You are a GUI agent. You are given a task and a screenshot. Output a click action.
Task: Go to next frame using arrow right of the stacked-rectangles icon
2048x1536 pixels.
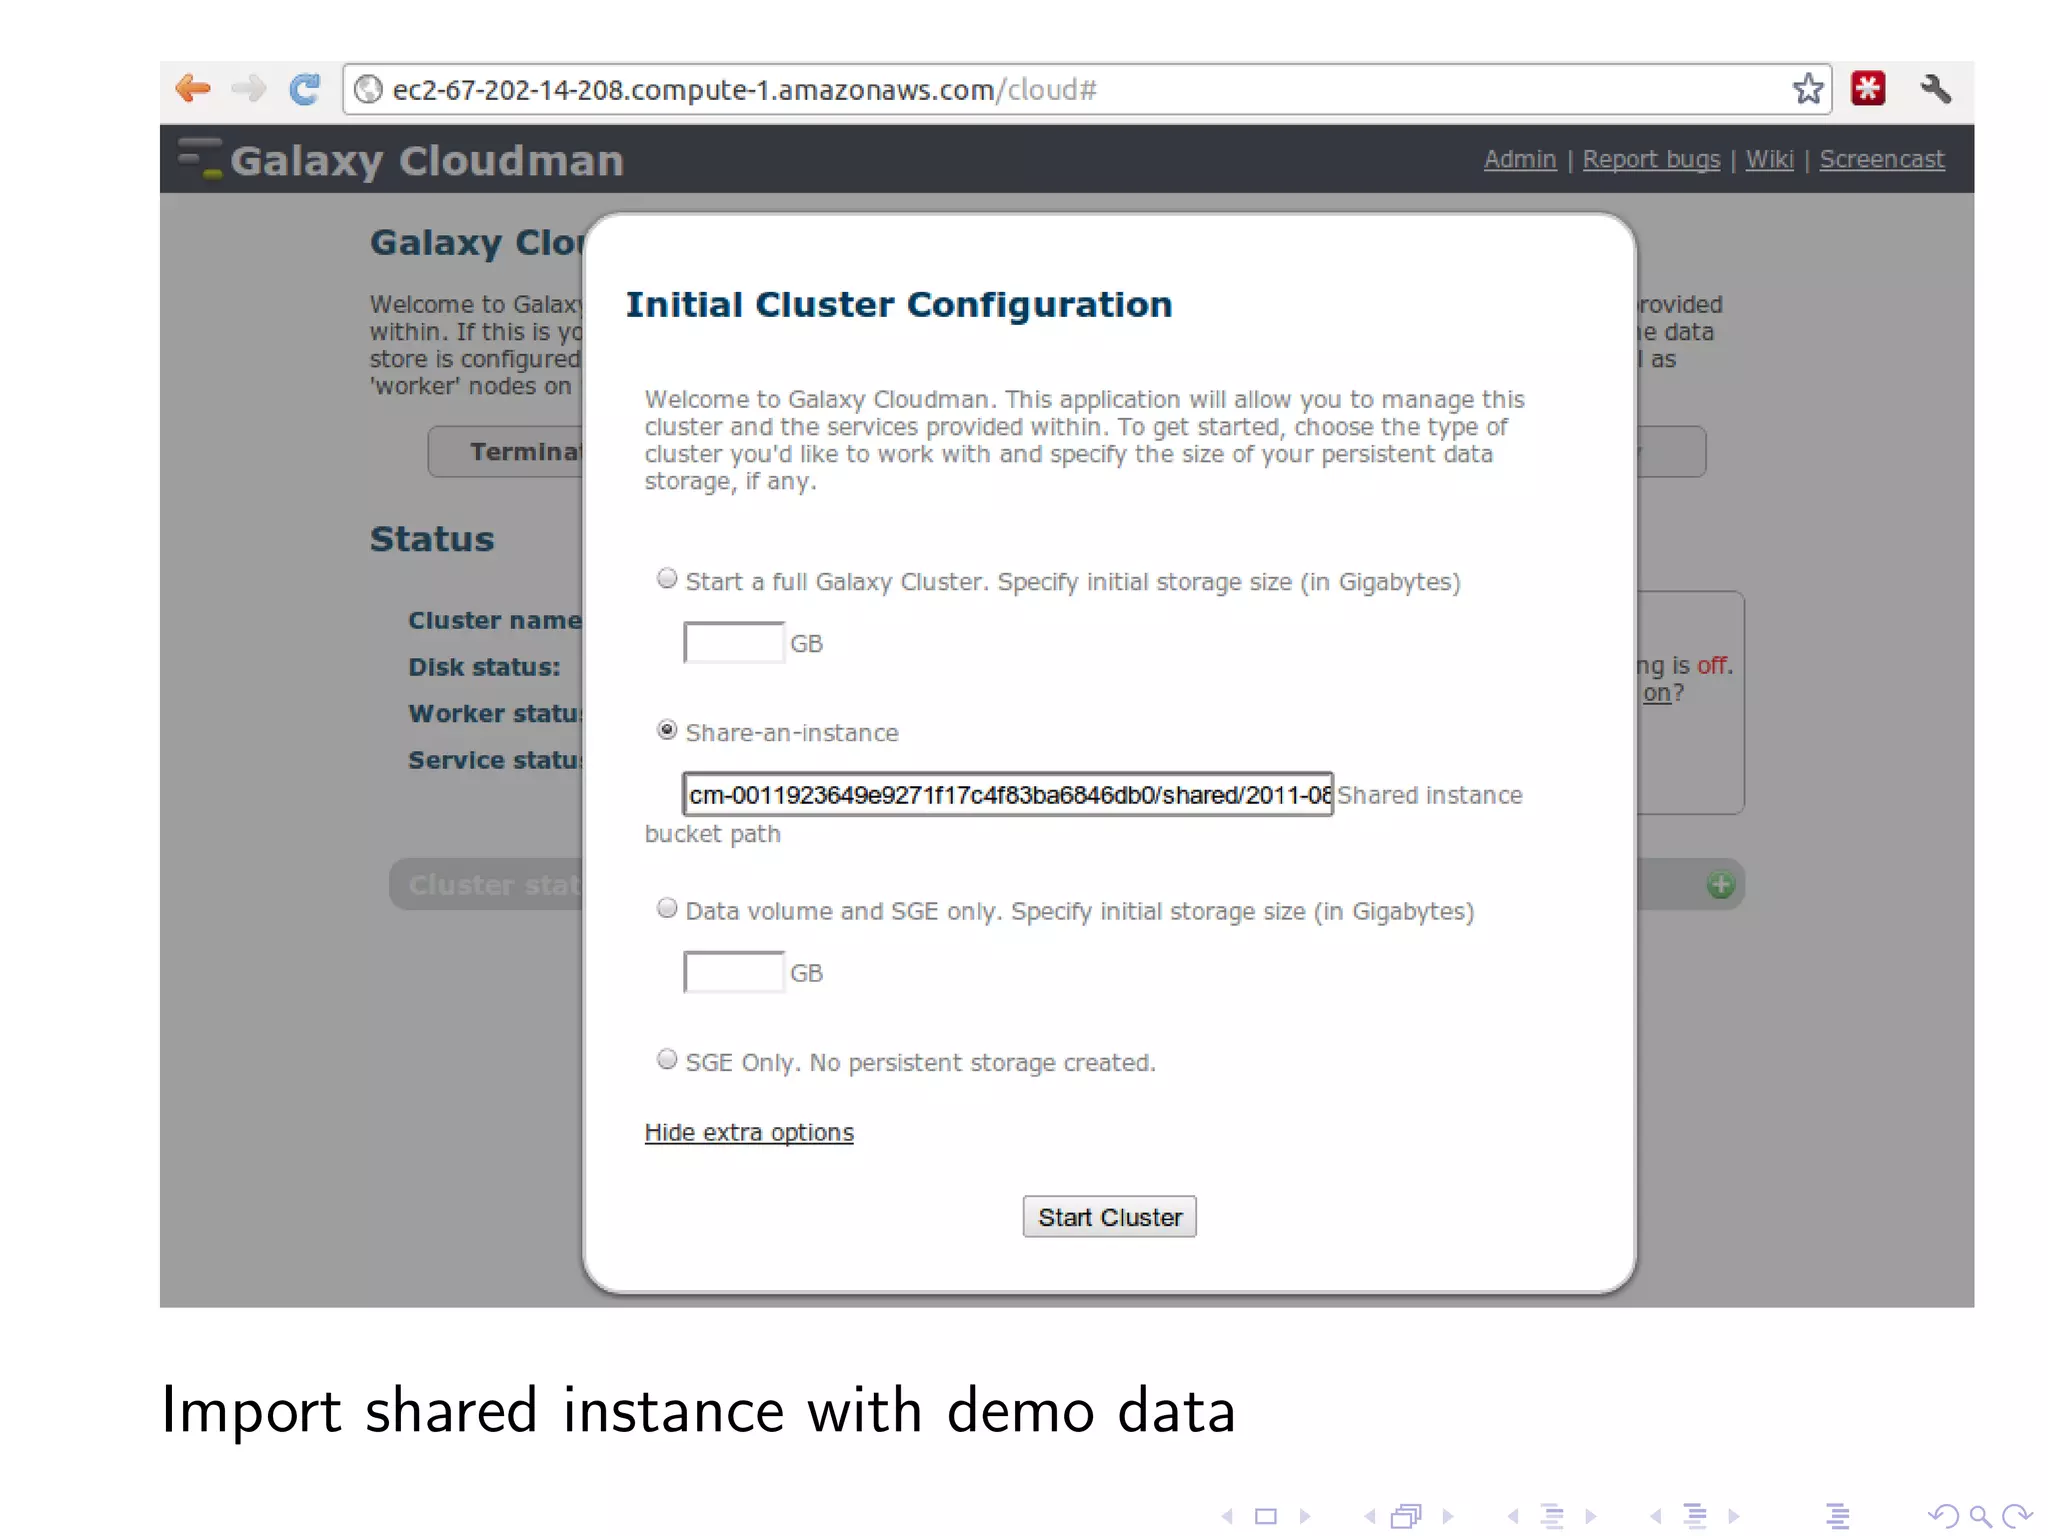pos(1448,1516)
